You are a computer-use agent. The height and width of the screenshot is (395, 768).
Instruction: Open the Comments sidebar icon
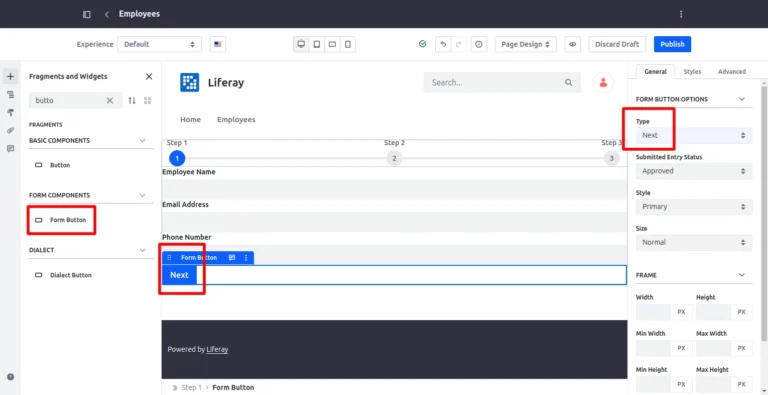(10, 148)
